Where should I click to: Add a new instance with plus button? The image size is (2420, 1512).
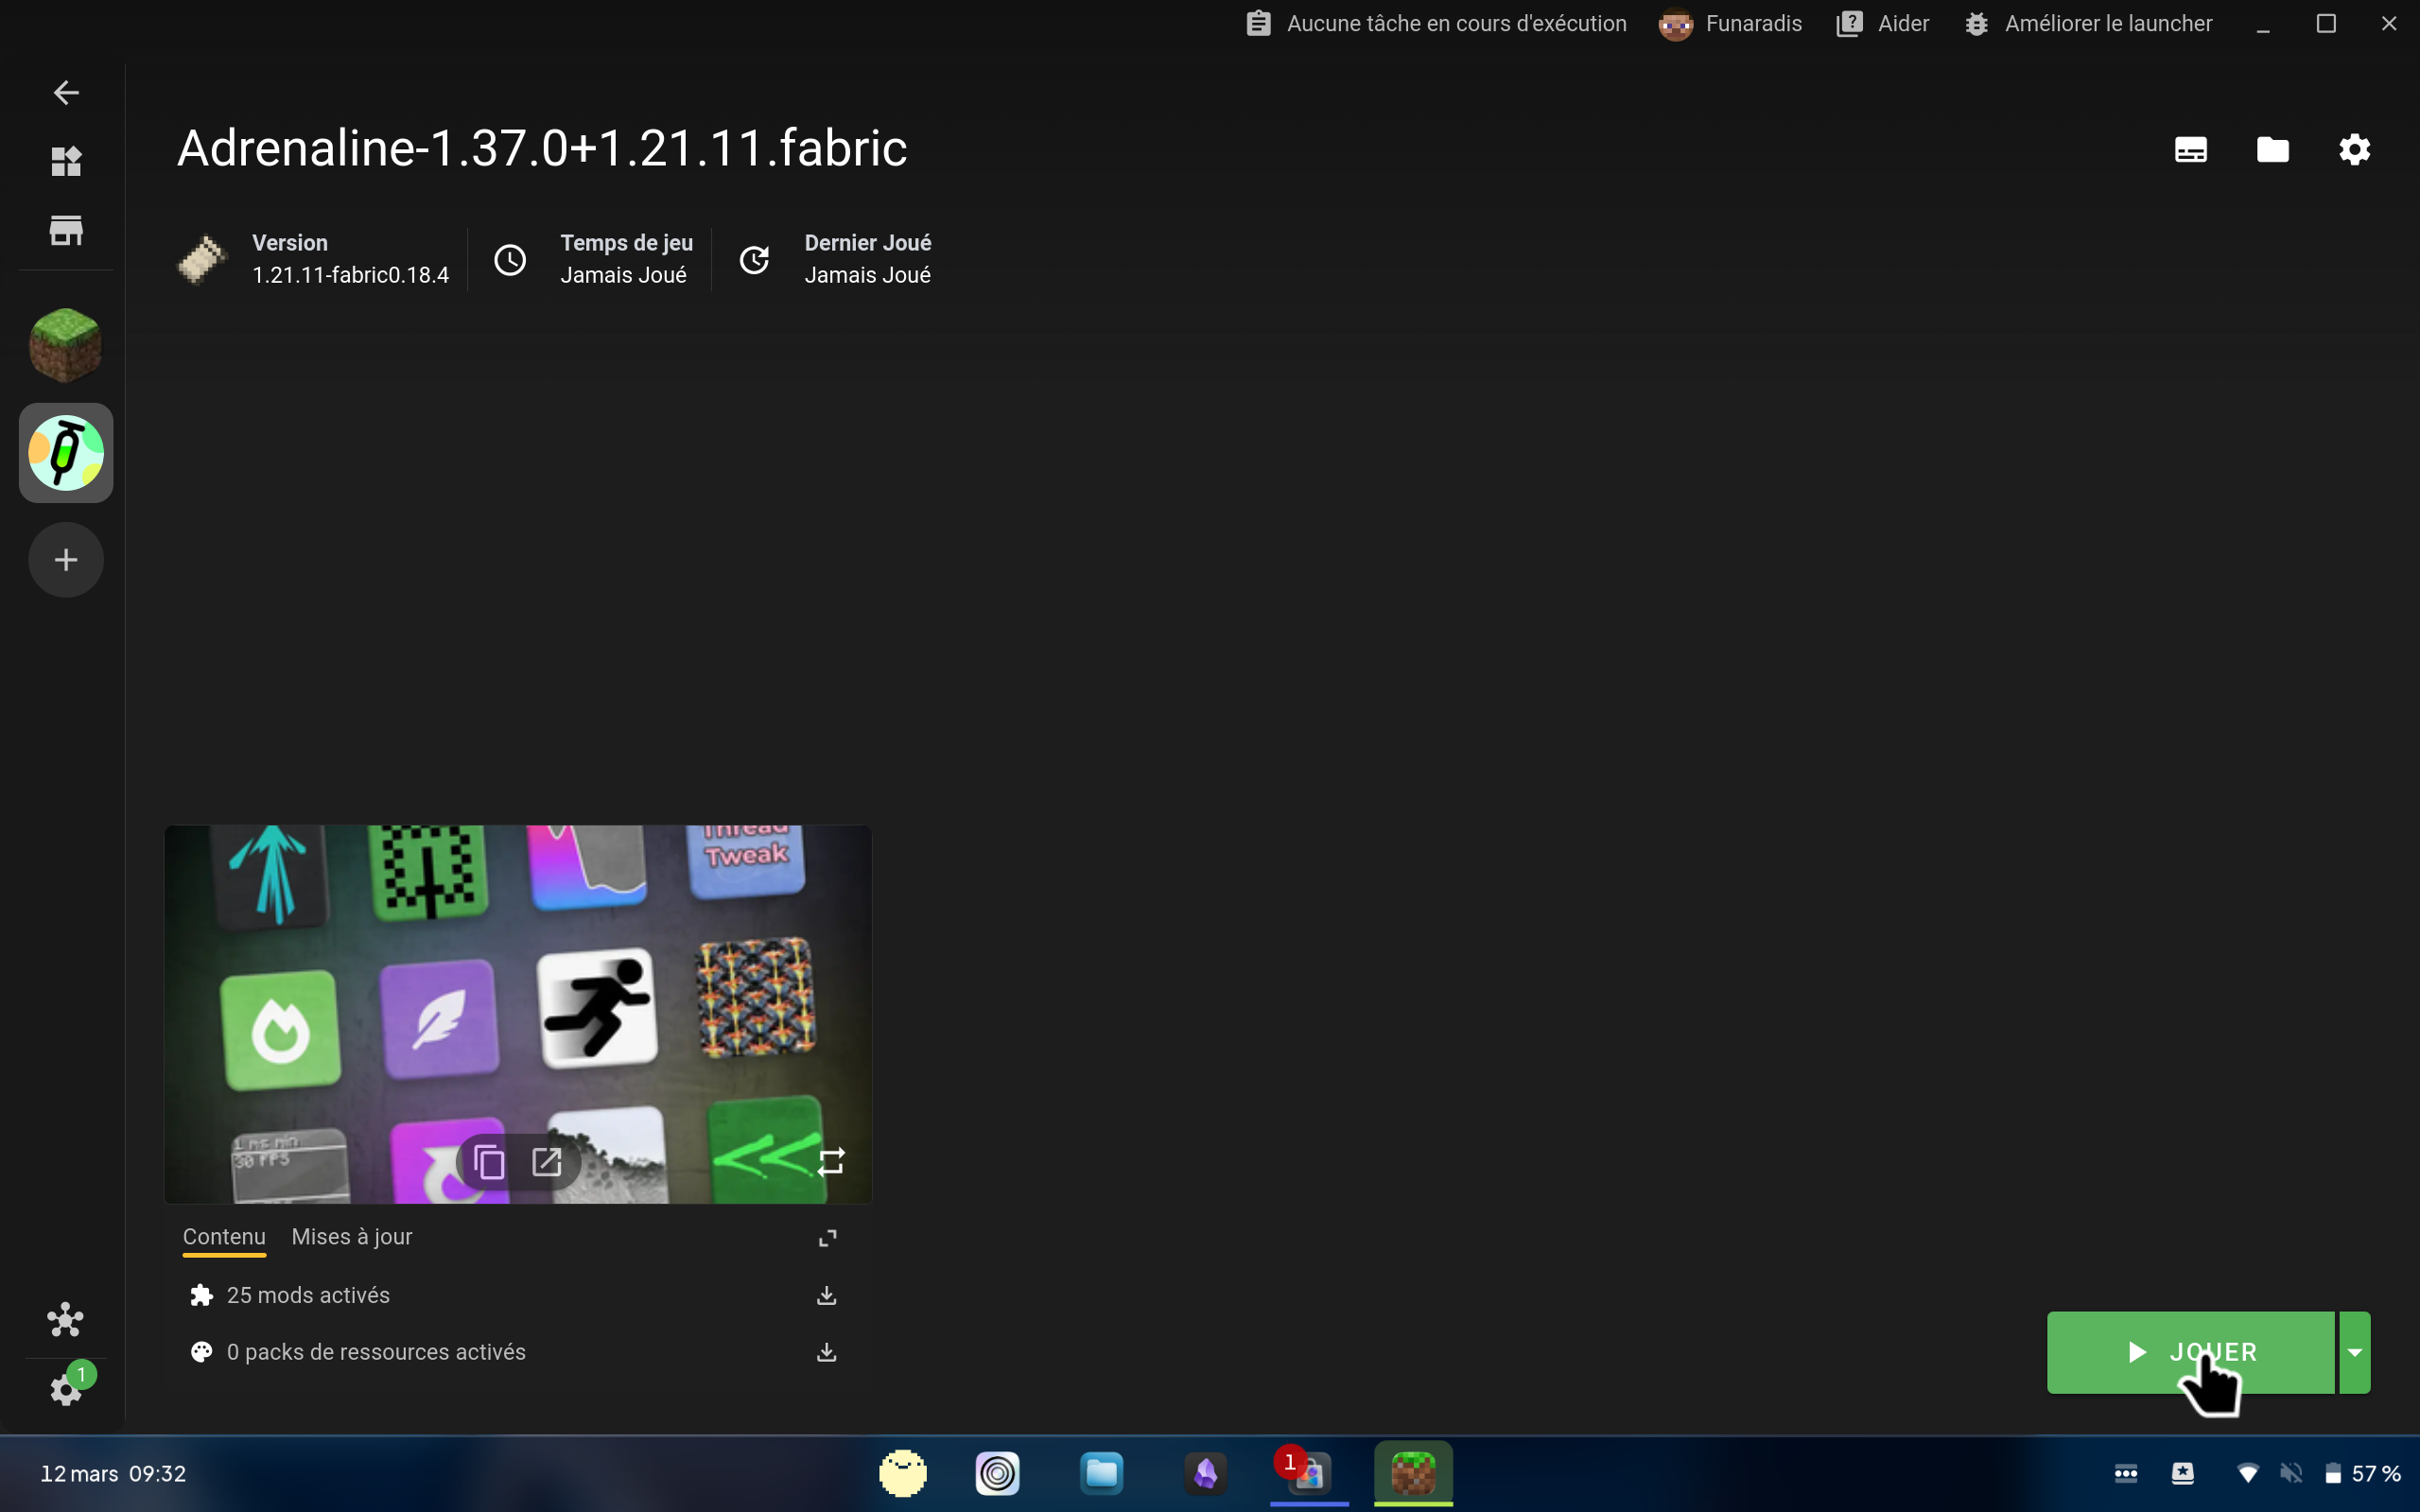pos(66,560)
